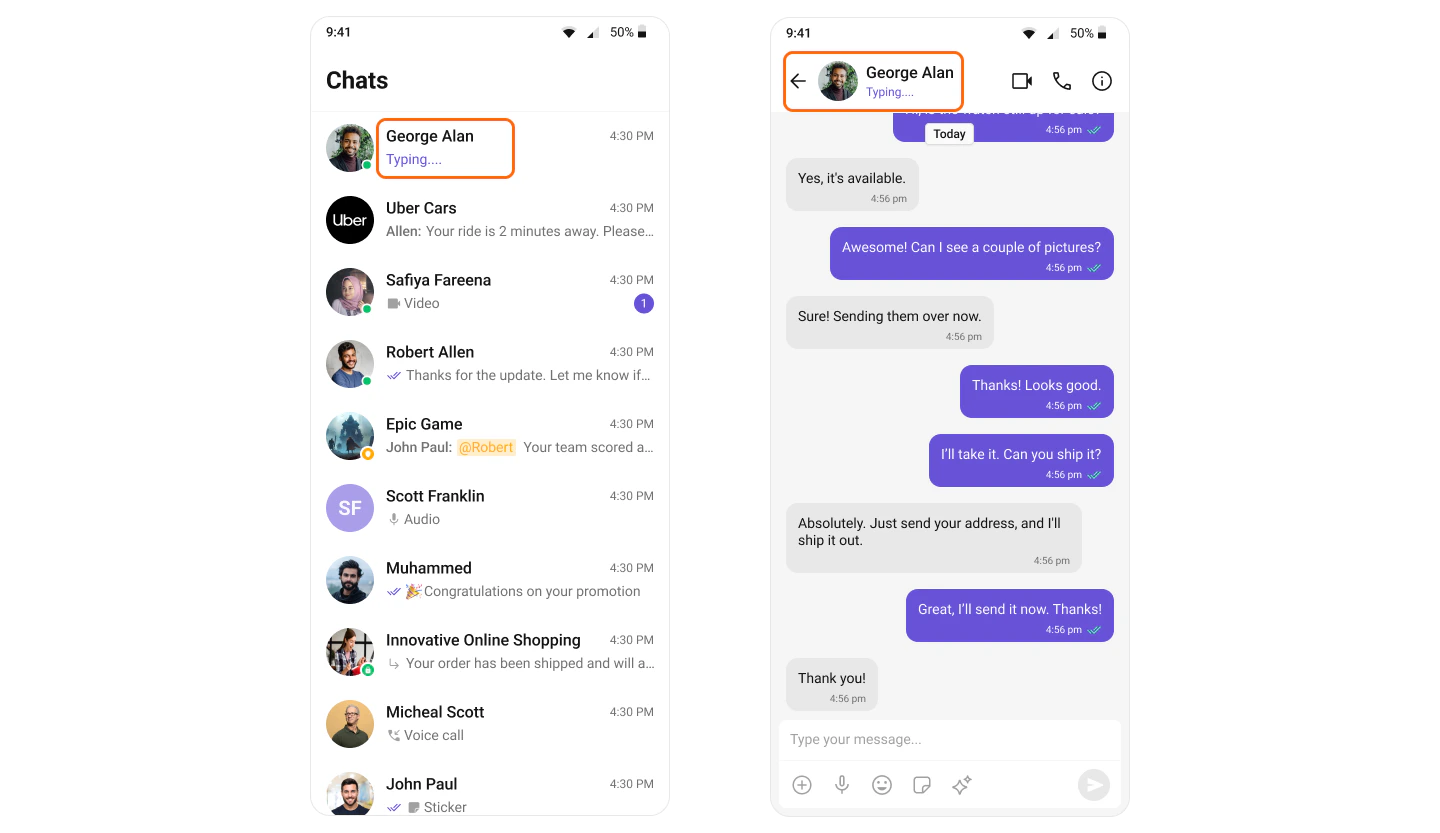The height and width of the screenshot is (833, 1440).
Task: Tap the @Robert mention in Epic Game
Action: tap(486, 447)
